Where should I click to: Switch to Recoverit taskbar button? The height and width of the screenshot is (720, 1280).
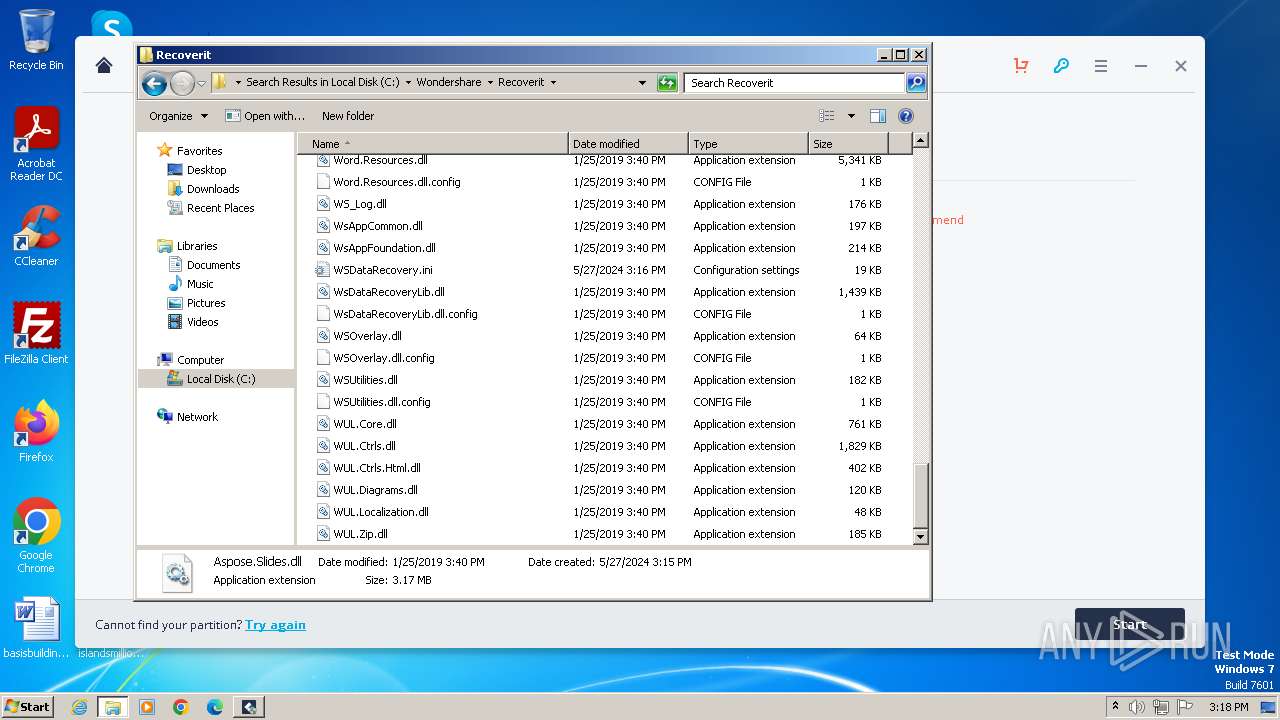point(249,707)
